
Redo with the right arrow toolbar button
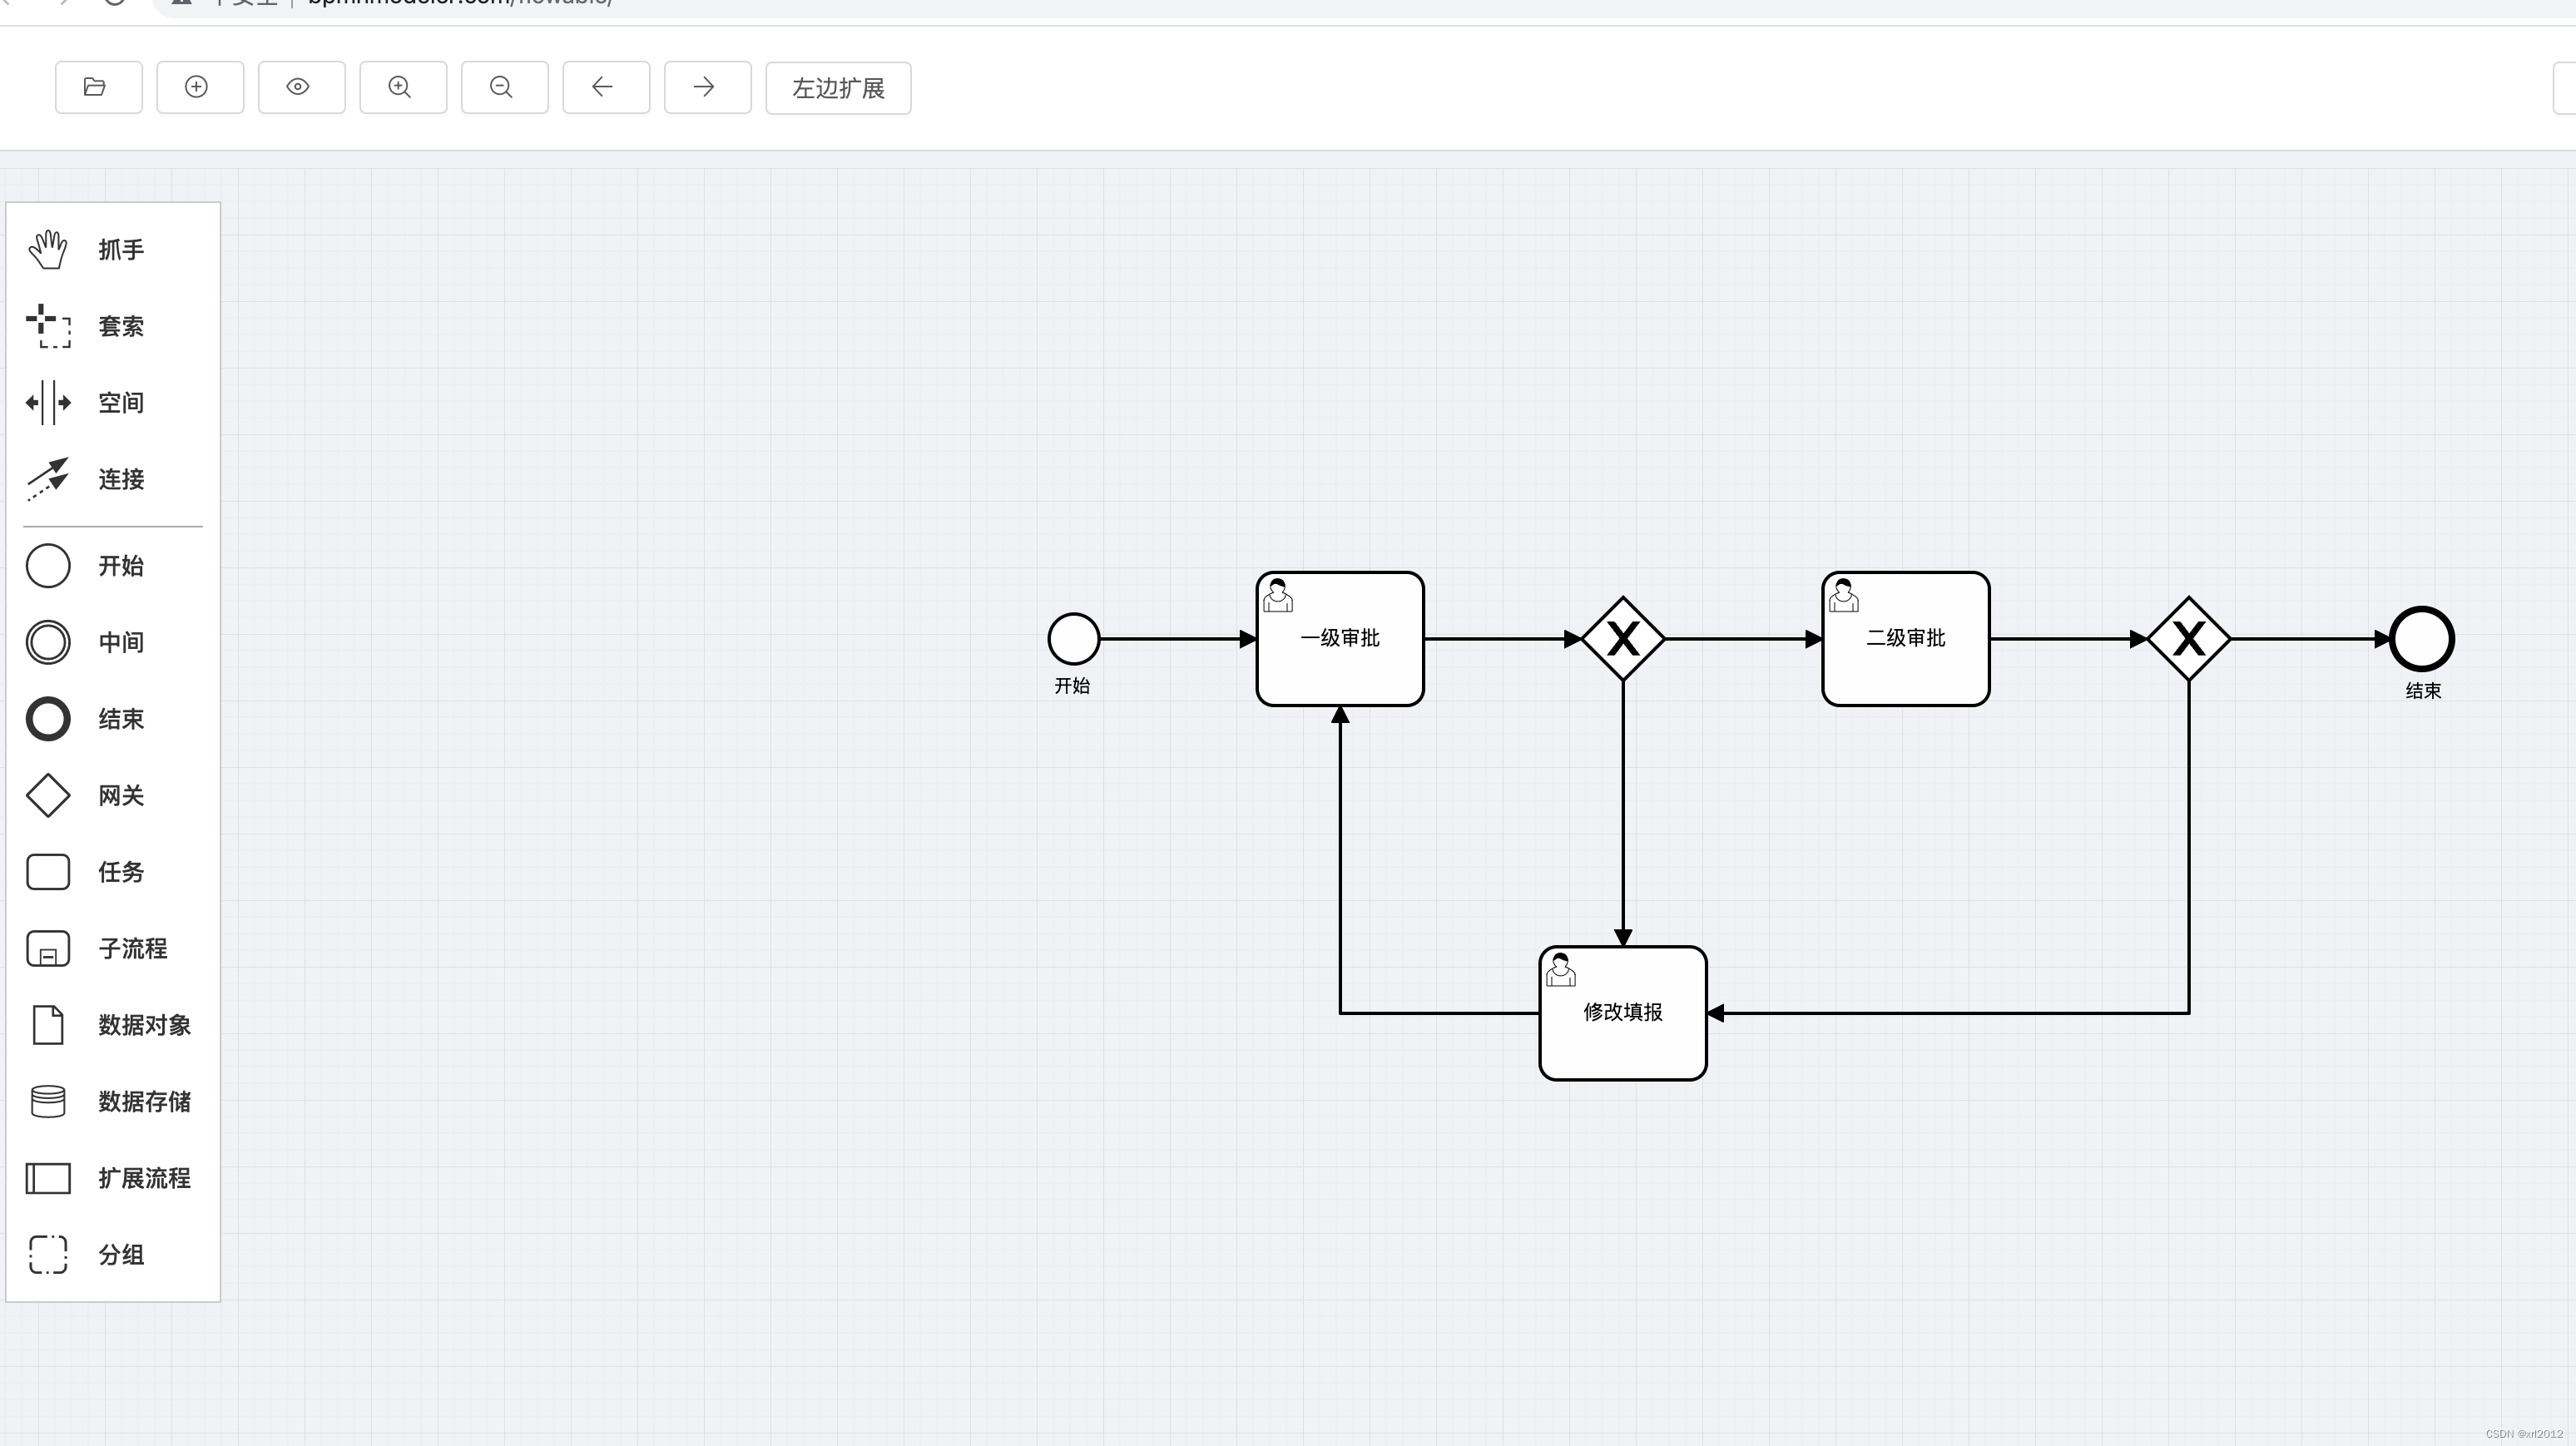coord(707,88)
